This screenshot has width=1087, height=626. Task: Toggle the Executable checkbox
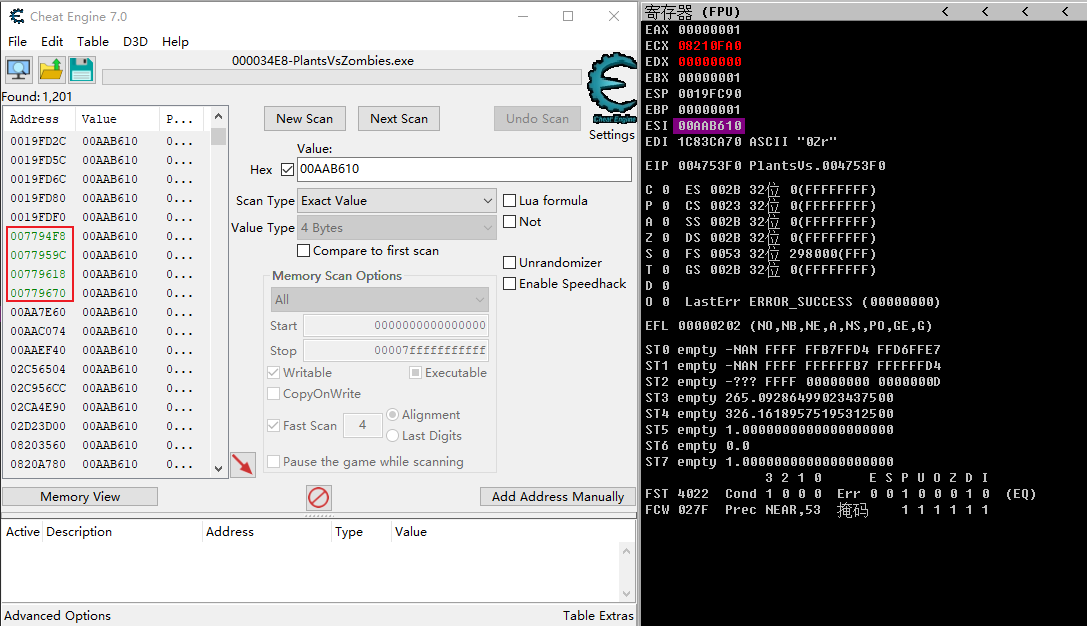click(415, 373)
